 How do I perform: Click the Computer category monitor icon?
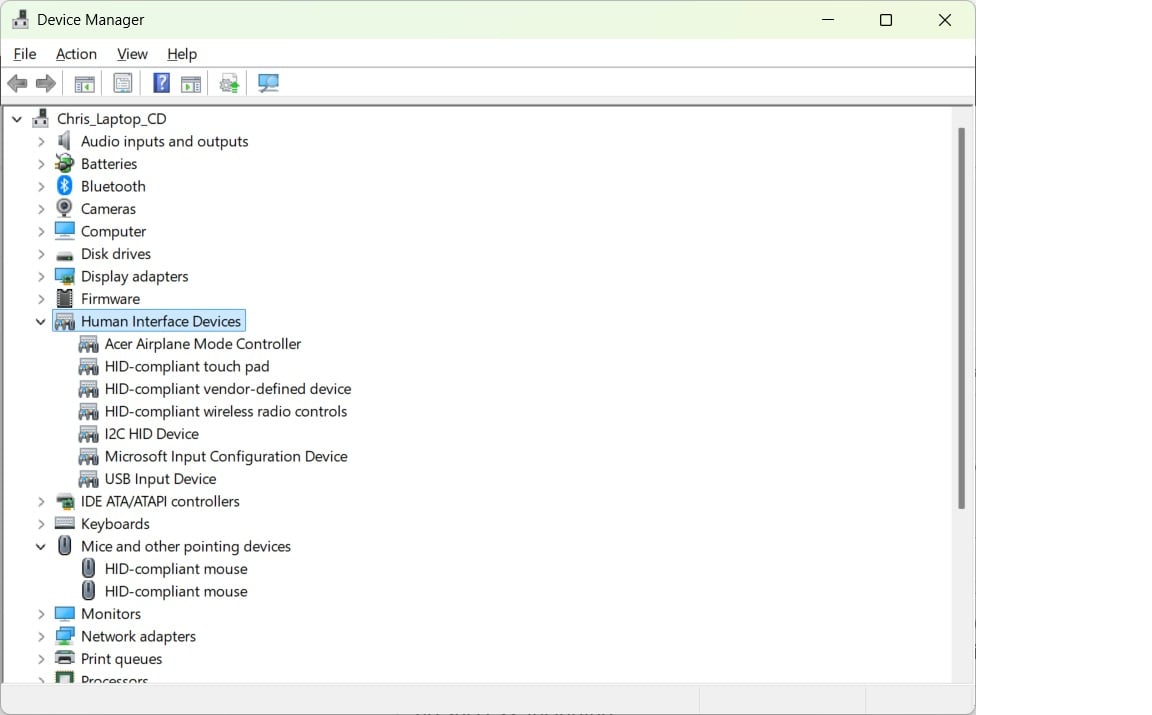click(65, 231)
